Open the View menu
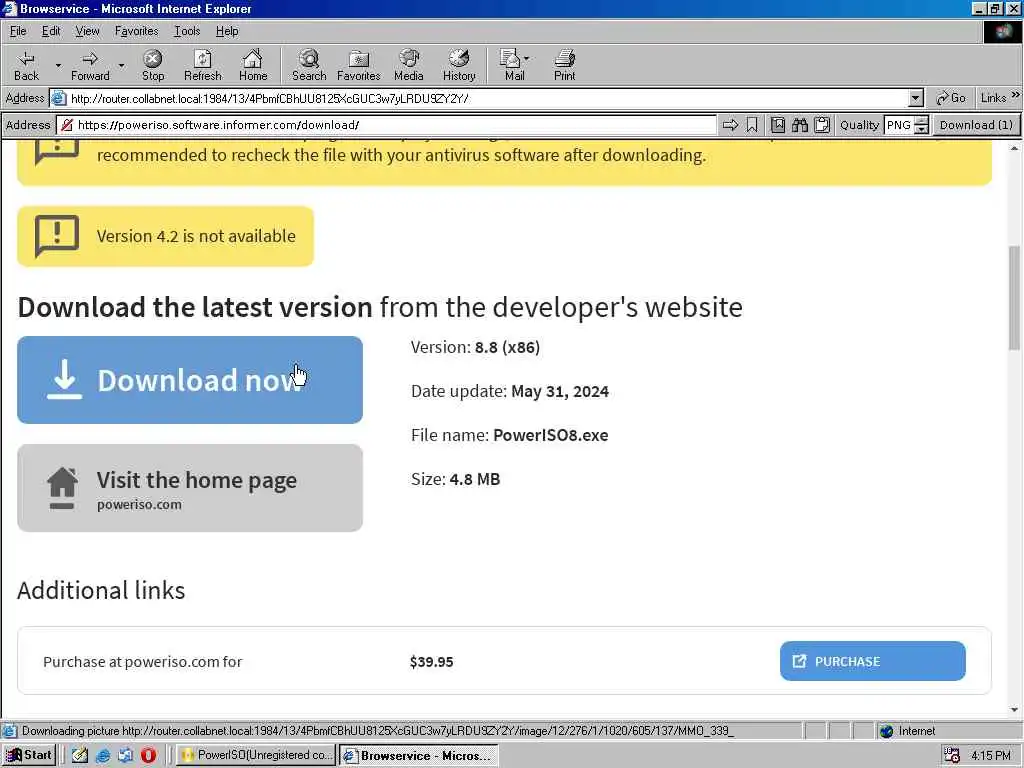Screen dimensions: 1024x768 click(88, 31)
